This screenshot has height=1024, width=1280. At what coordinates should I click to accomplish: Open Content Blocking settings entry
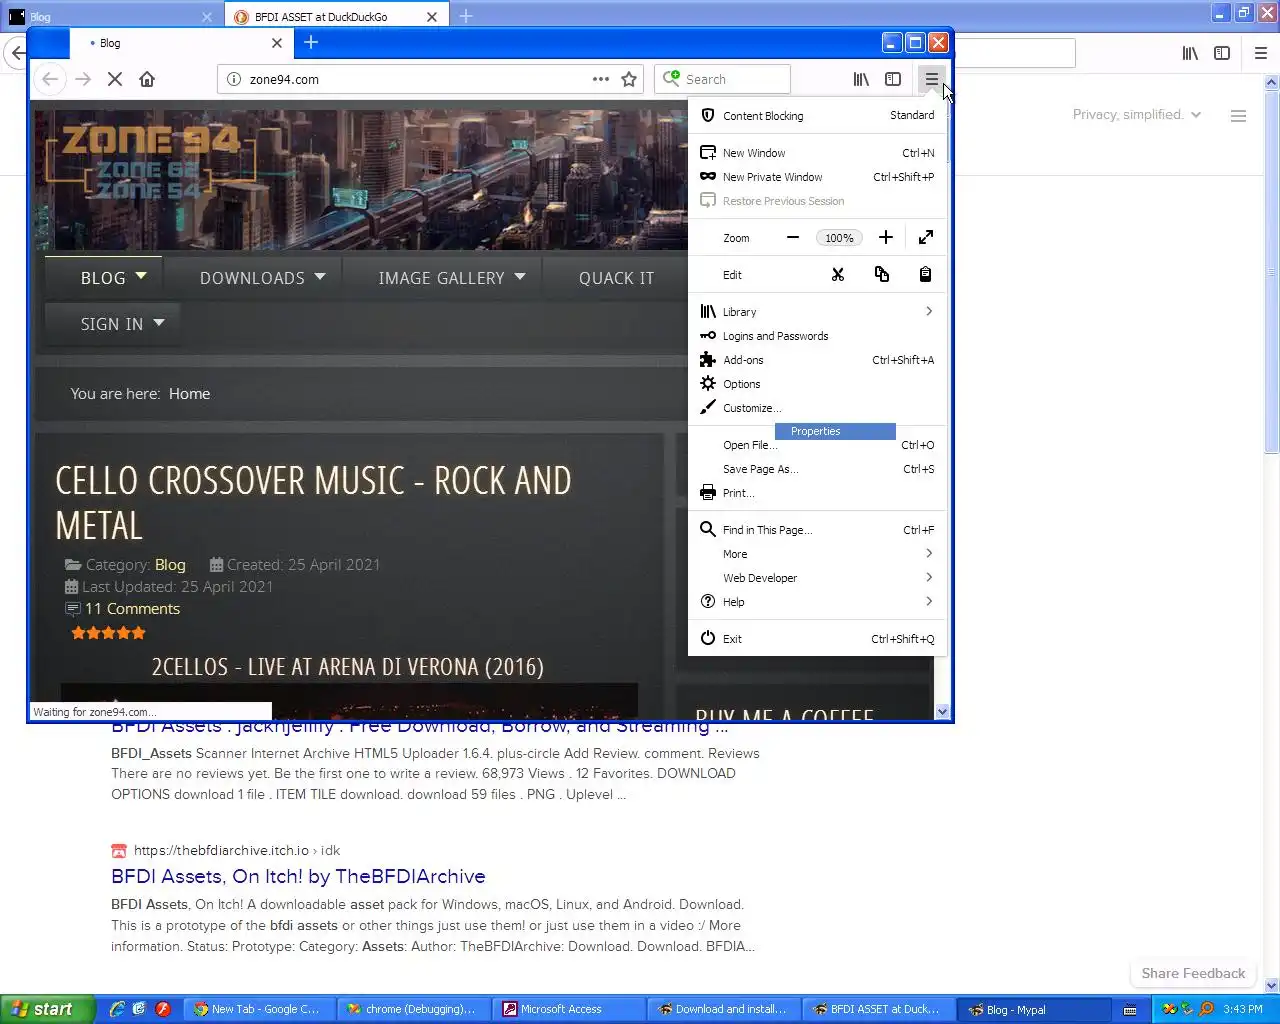pos(817,116)
